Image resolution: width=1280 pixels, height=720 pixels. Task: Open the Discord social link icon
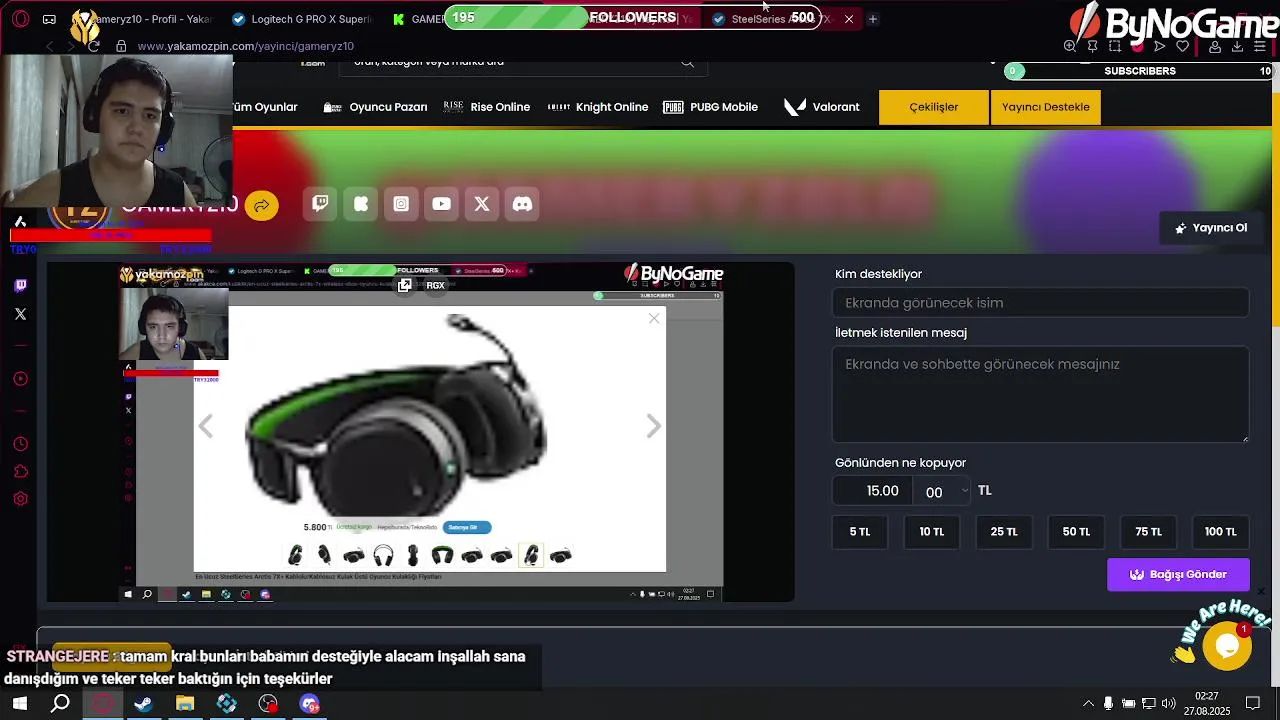[522, 204]
